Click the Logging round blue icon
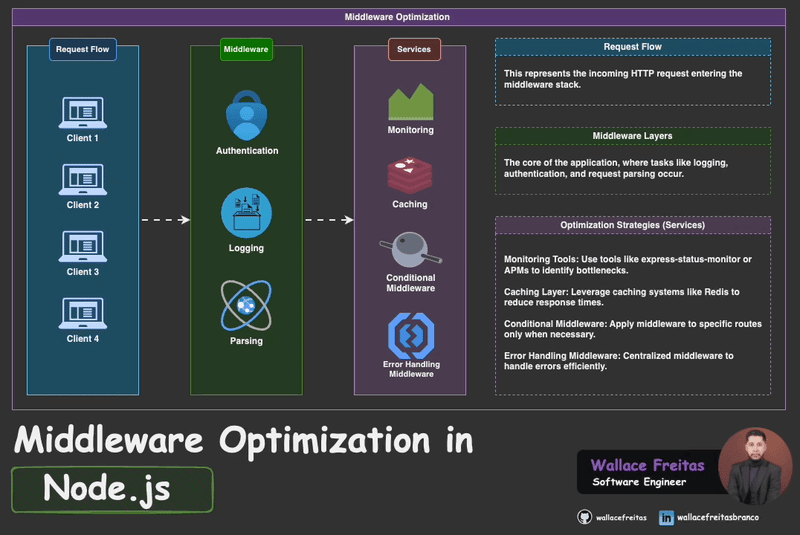Viewport: 800px width, 535px height. point(246,213)
